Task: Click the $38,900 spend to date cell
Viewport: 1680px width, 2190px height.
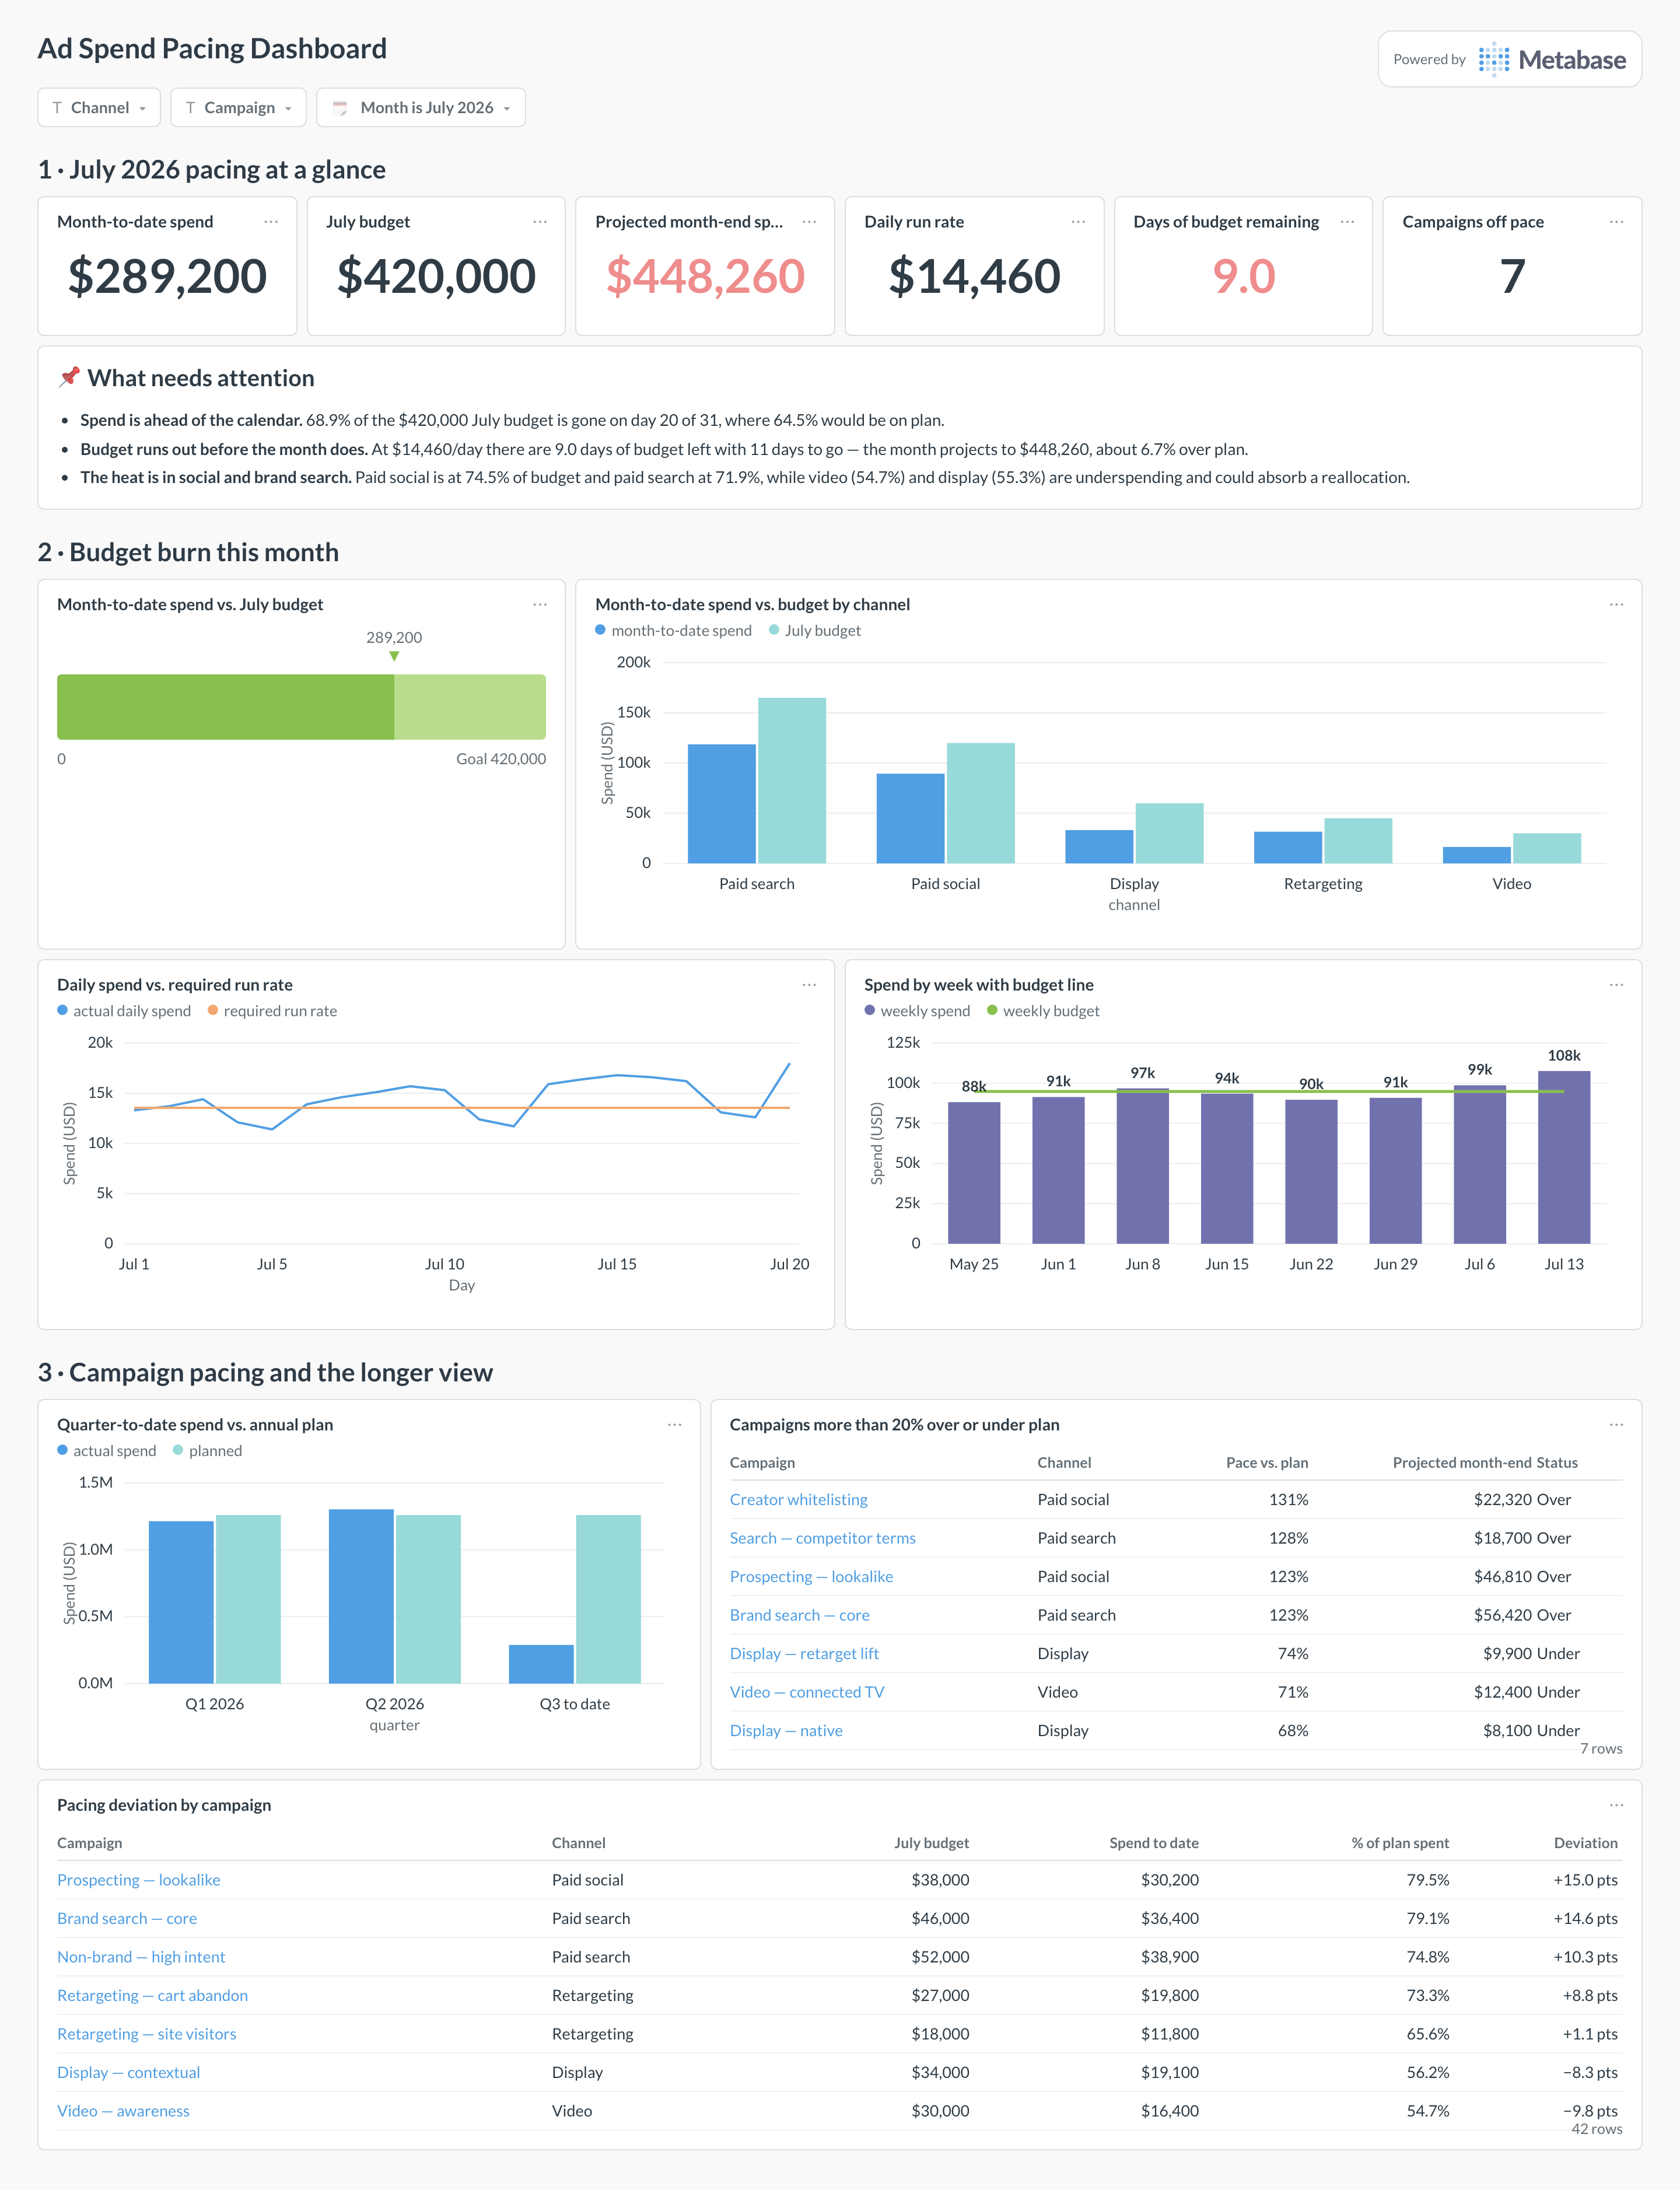Action: (x=1169, y=1957)
